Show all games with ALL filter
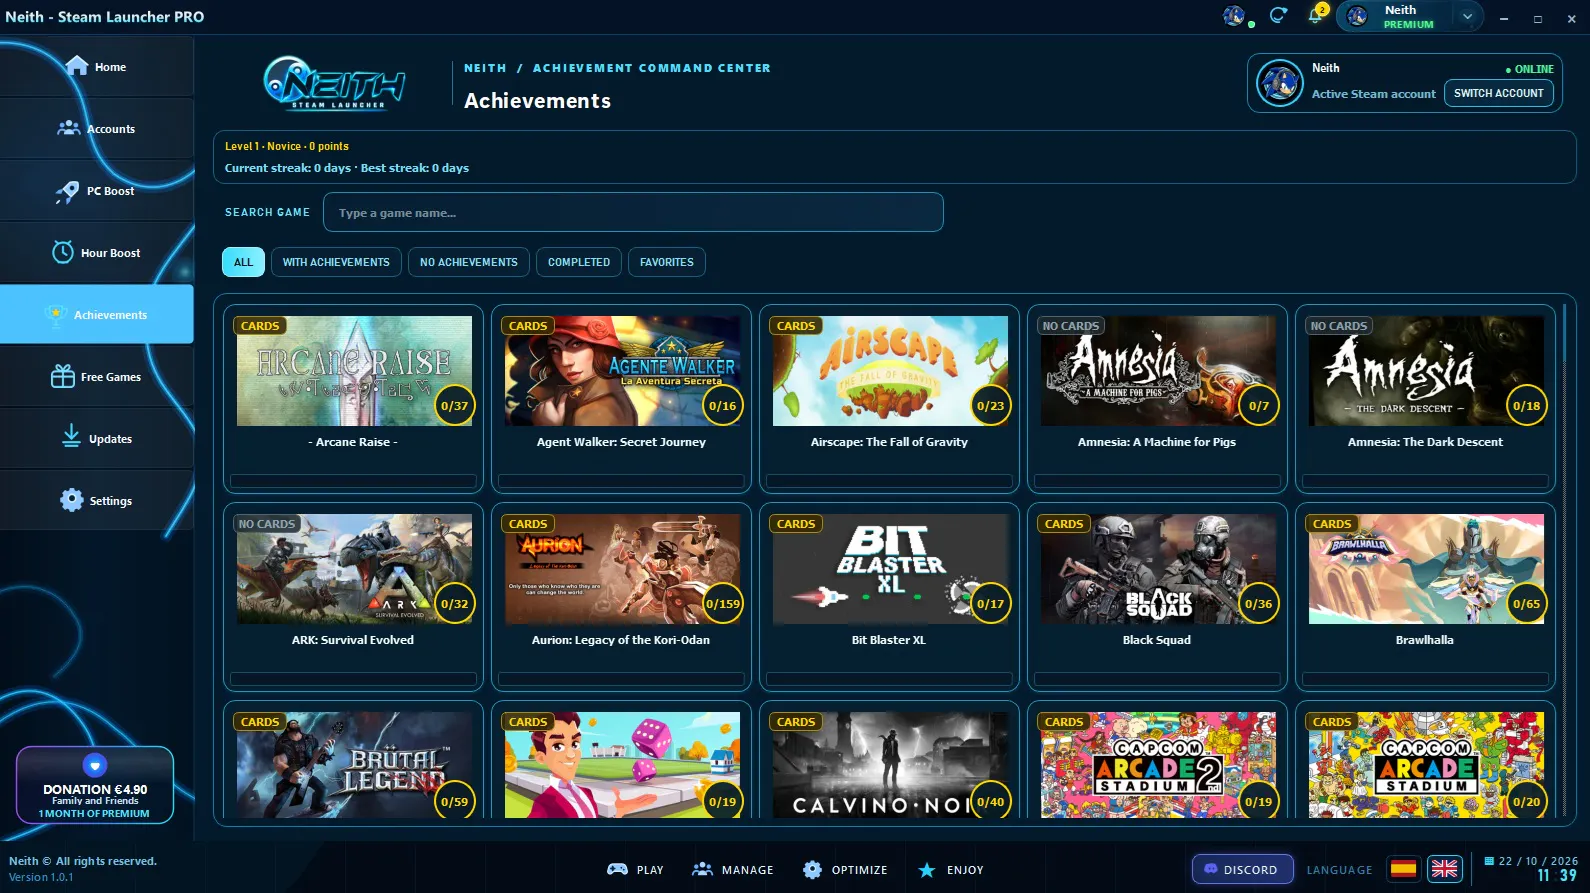The width and height of the screenshot is (1590, 893). pyautogui.click(x=243, y=262)
